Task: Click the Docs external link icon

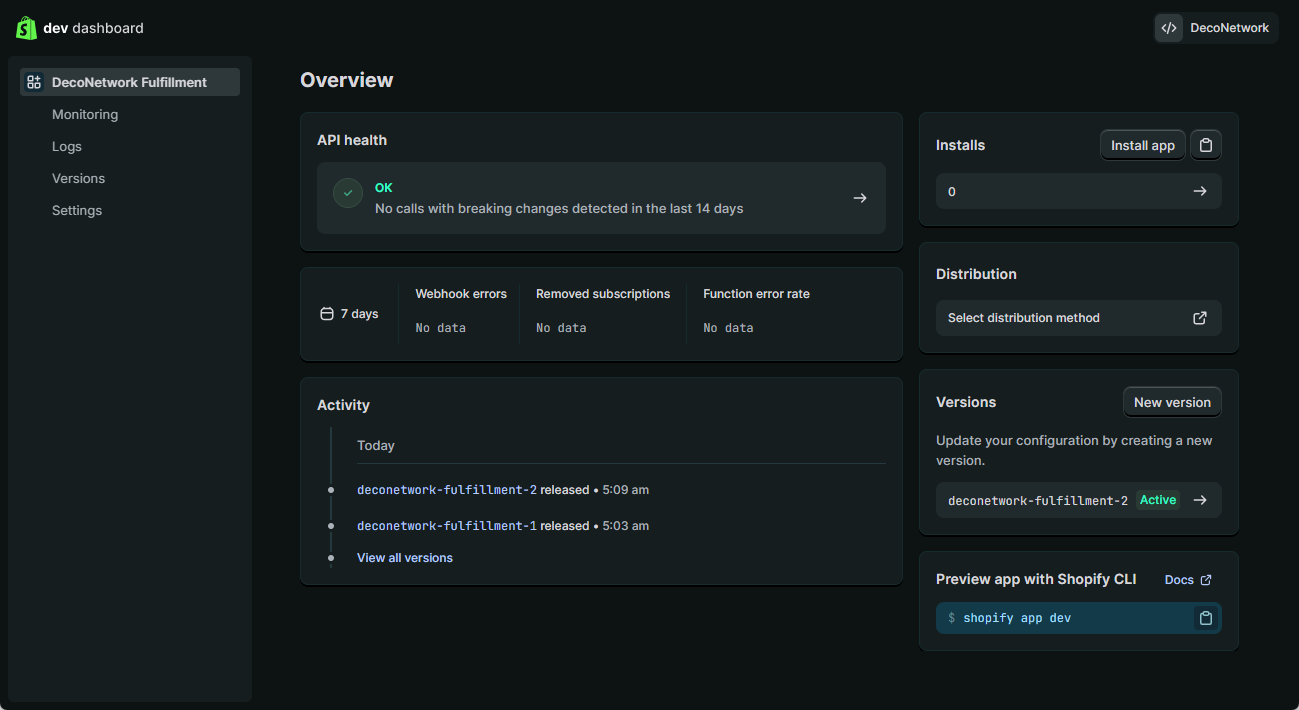Action: click(1206, 580)
